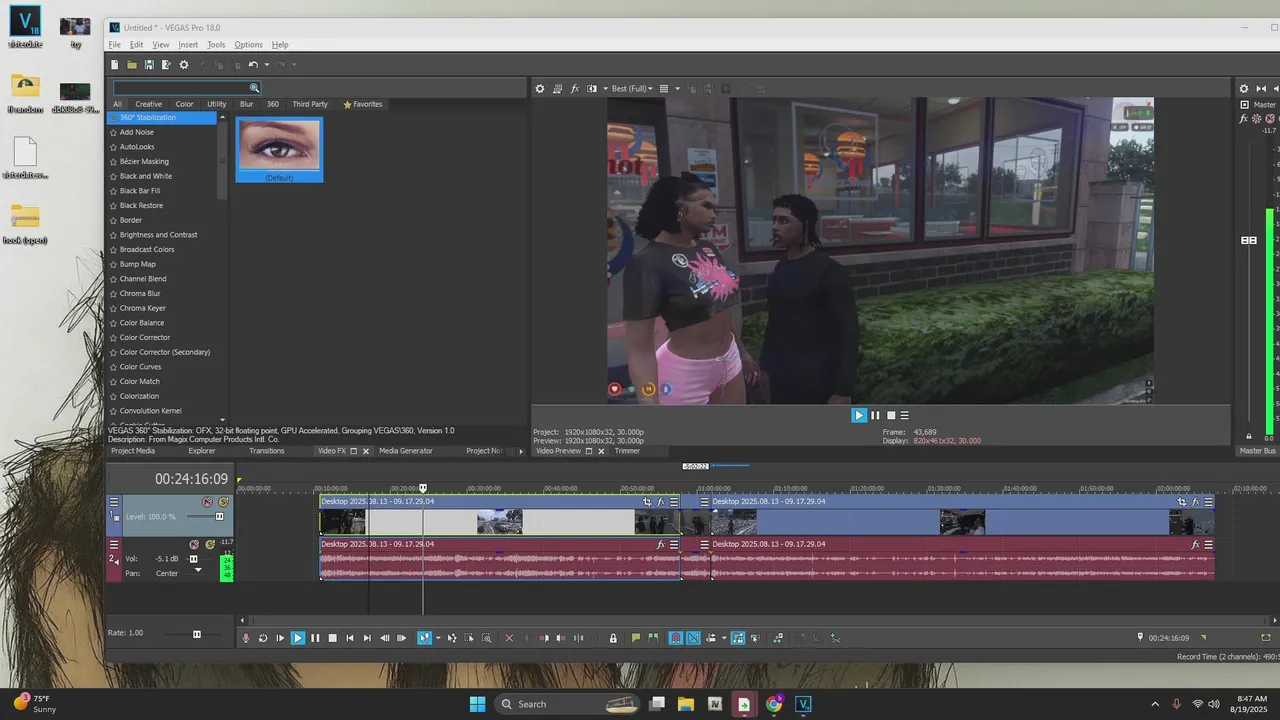Toggle Automatic Crossfades icon
The width and height of the screenshot is (1280, 720).
point(693,638)
